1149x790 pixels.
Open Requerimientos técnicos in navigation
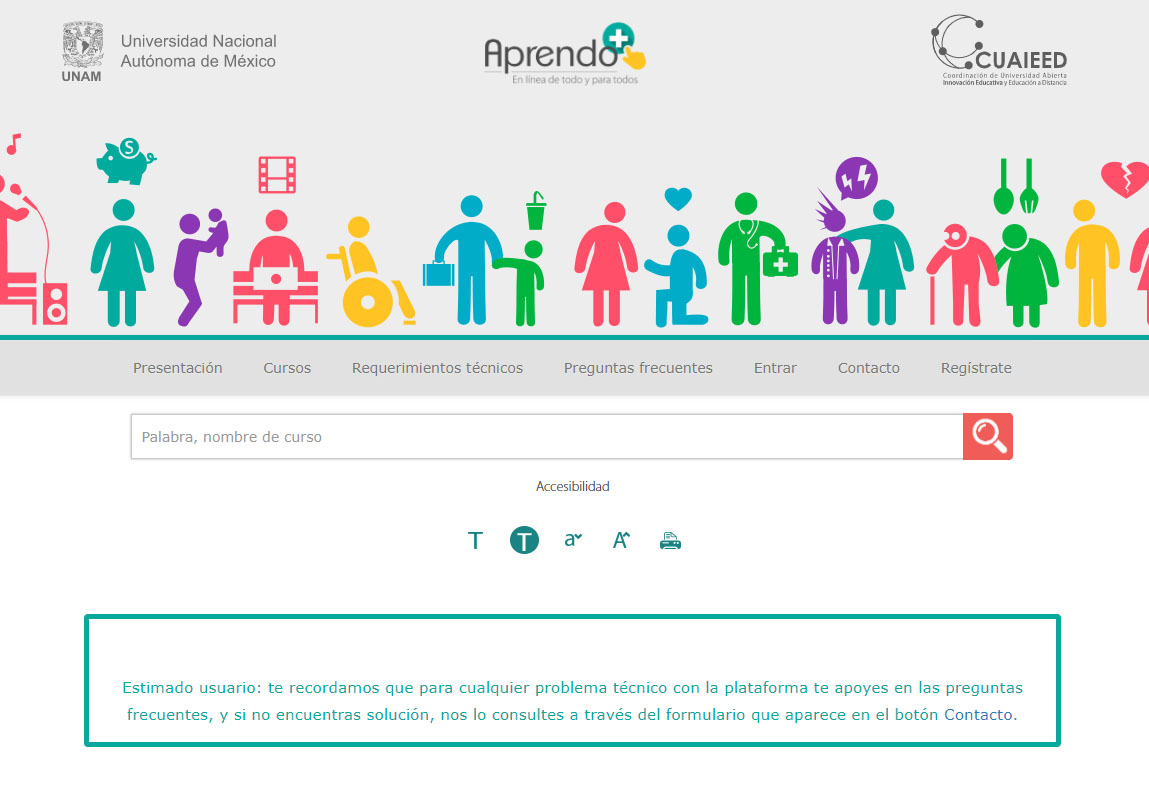437,368
